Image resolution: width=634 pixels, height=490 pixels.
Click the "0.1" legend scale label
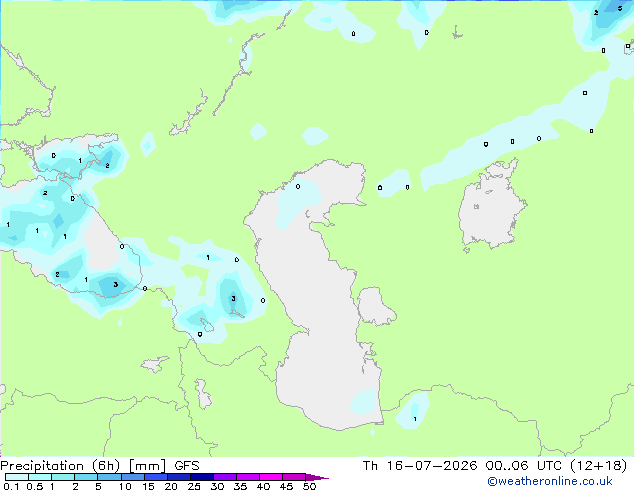(11, 486)
